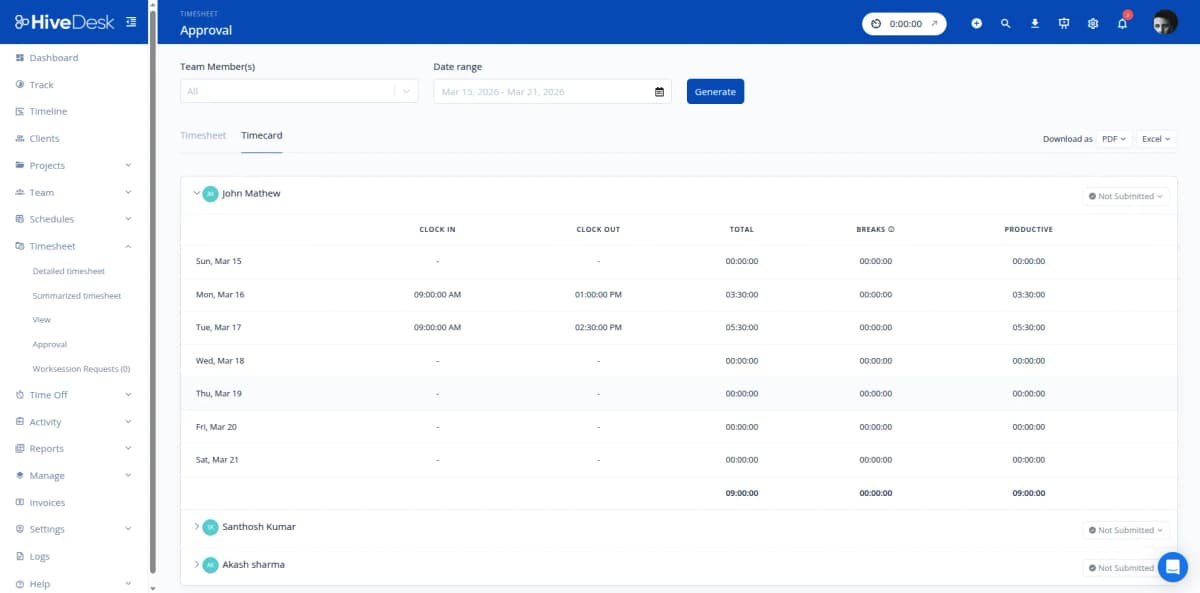Viewport: 1200px width, 593px height.
Task: Click the timer showing 0:00:00
Action: tap(903, 22)
